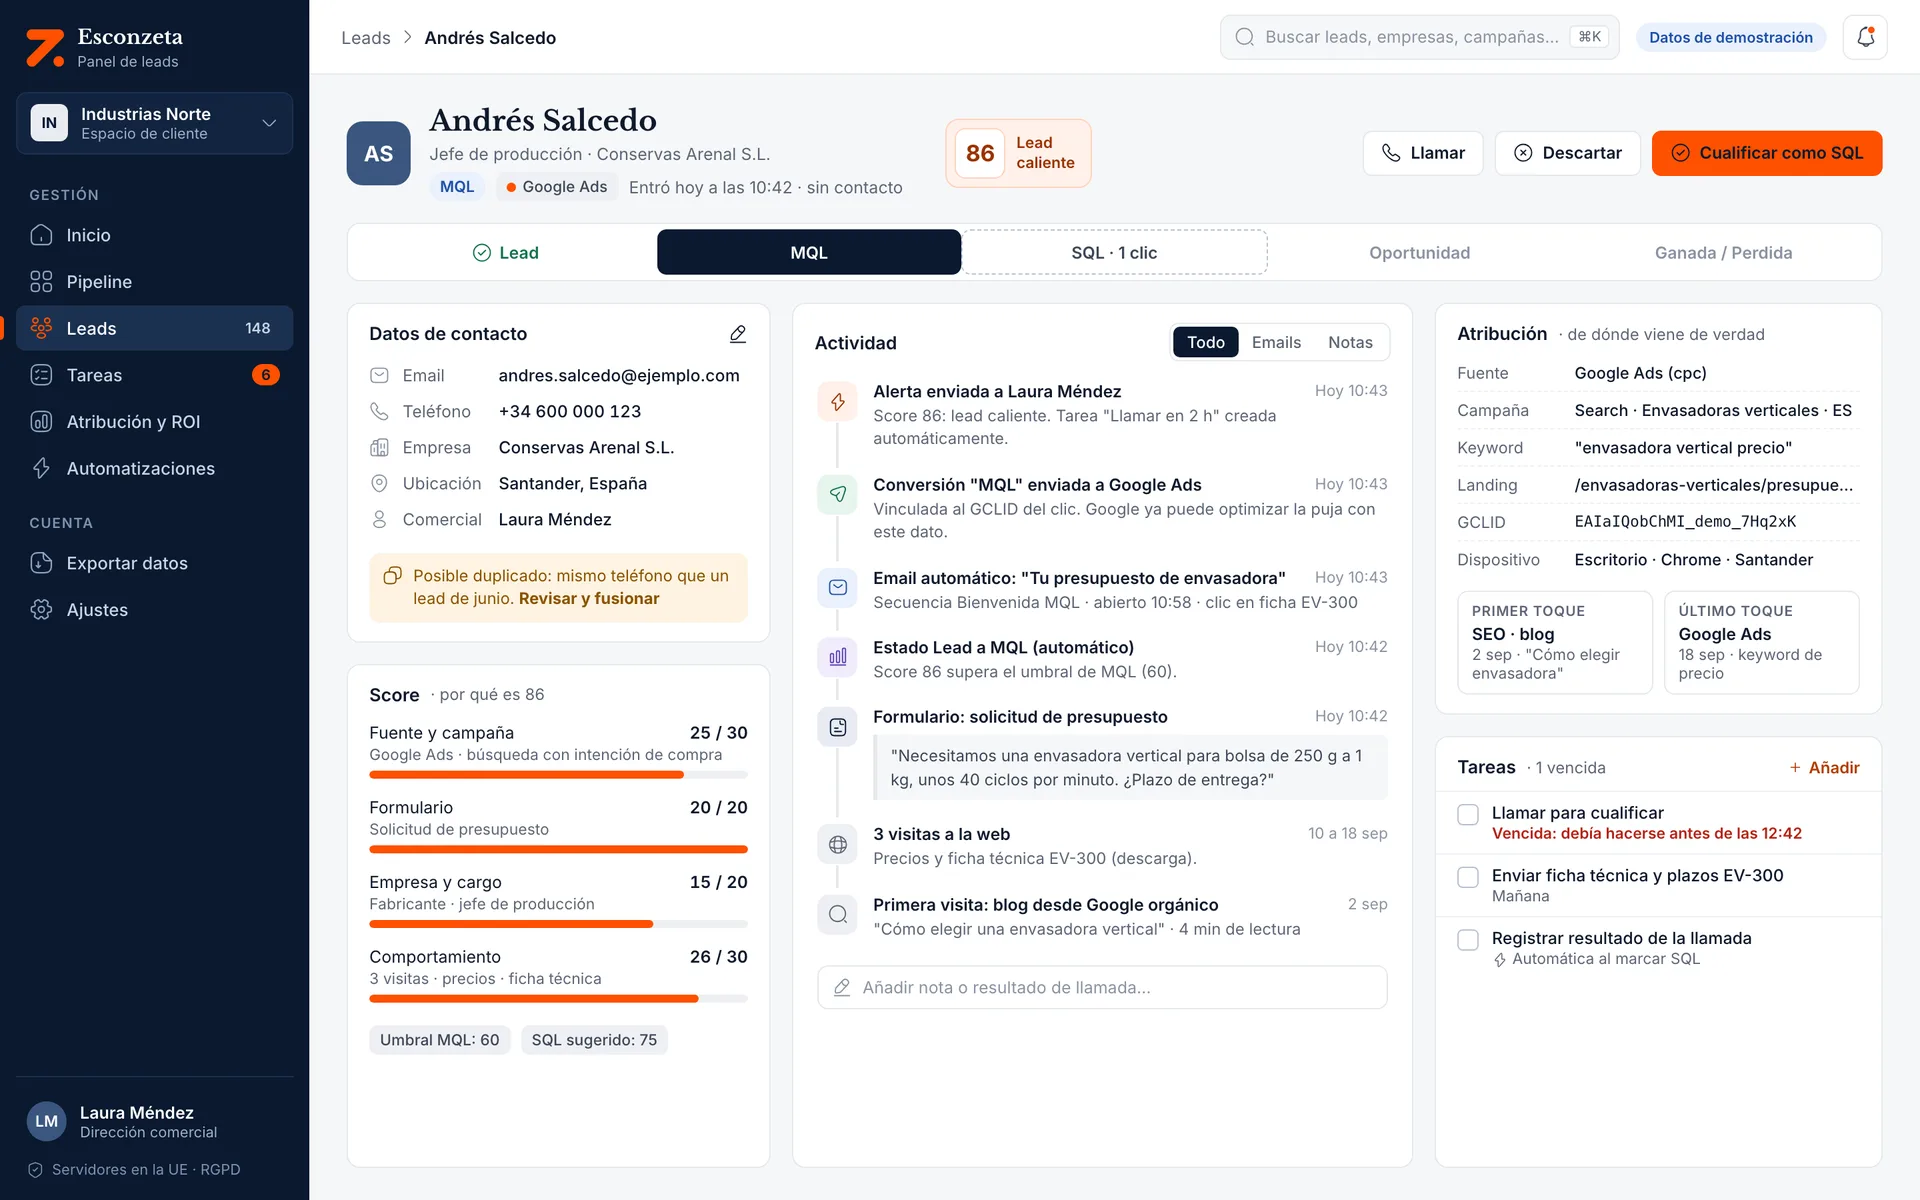Check Enviar ficha técnica y plazos EV-300
The height and width of the screenshot is (1200, 1920).
pos(1468,877)
